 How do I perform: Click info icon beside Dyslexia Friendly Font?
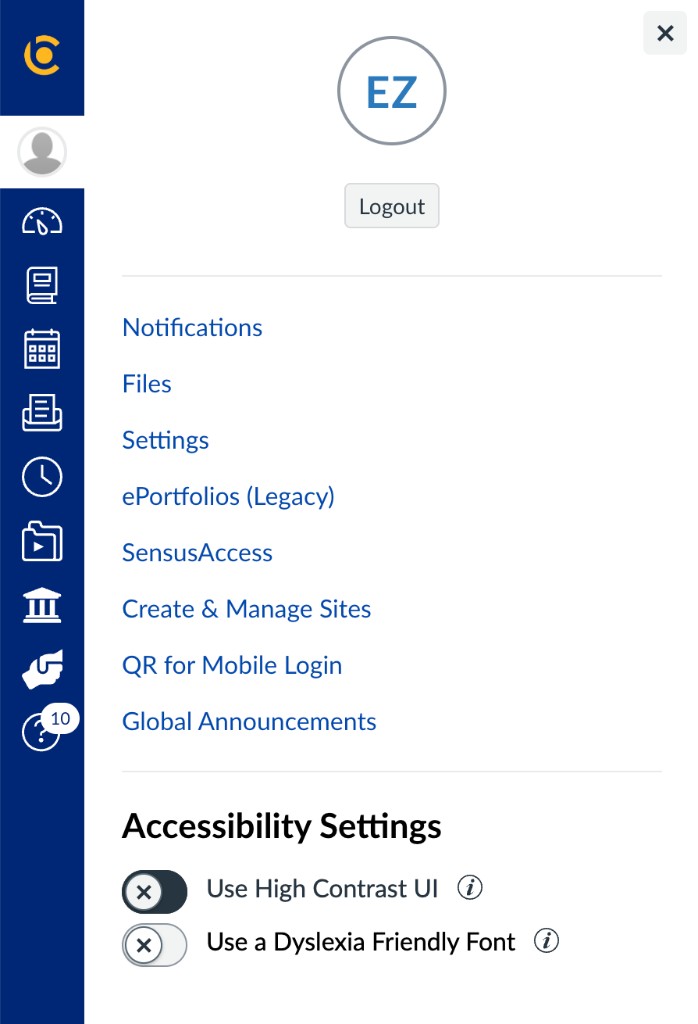(547, 941)
